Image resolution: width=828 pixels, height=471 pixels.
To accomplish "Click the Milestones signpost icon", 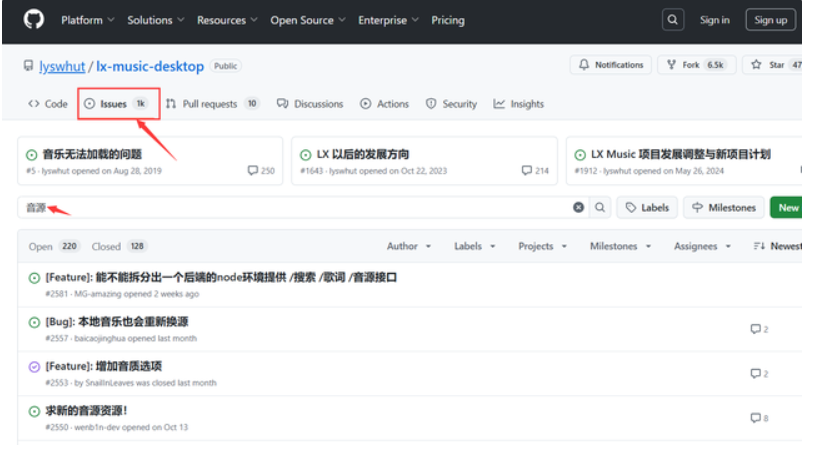I will coord(698,208).
